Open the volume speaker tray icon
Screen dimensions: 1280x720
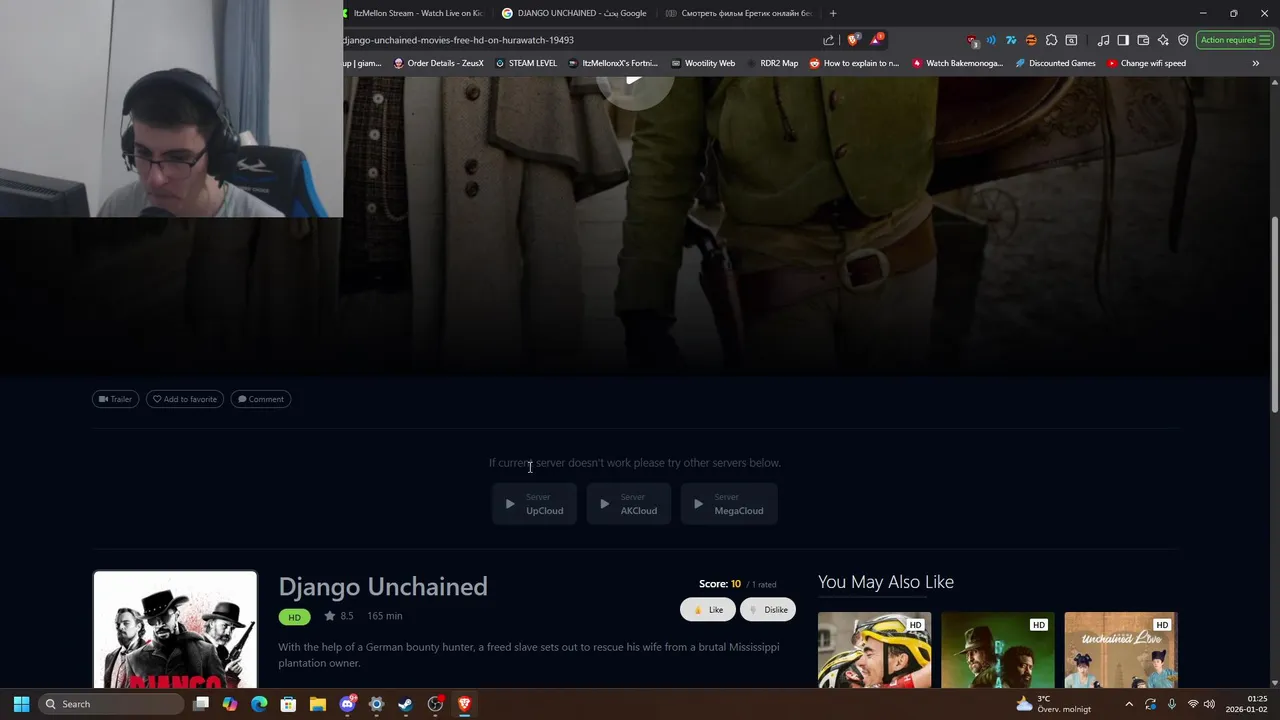click(x=1209, y=704)
